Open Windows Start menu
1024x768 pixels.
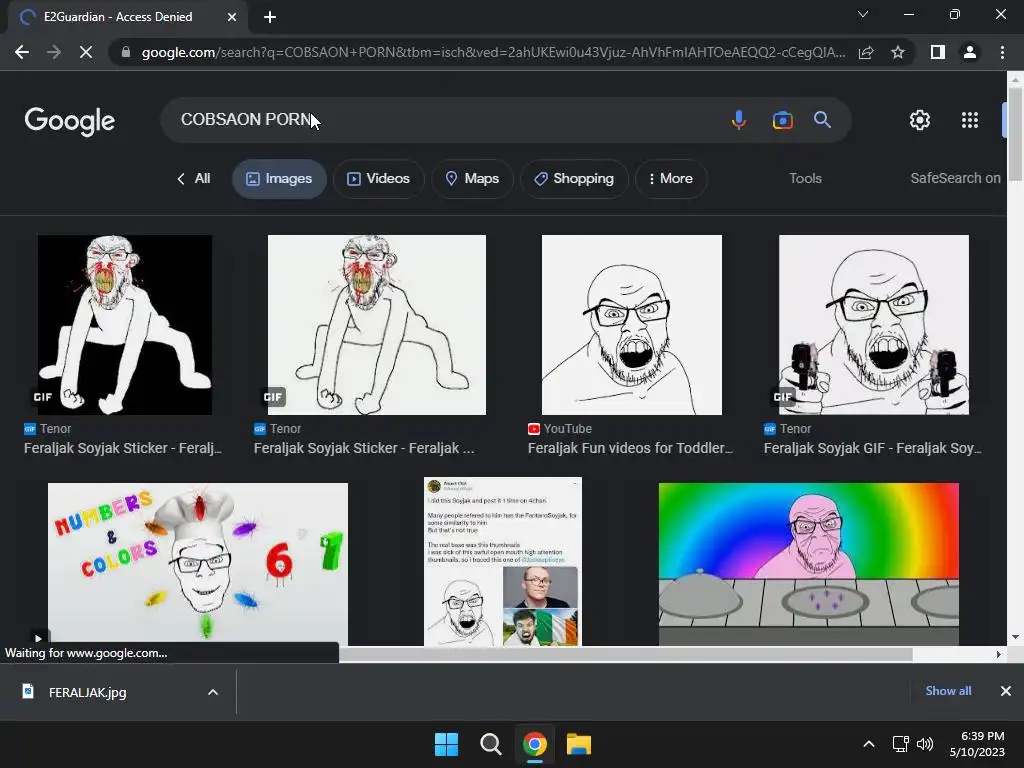tap(447, 744)
